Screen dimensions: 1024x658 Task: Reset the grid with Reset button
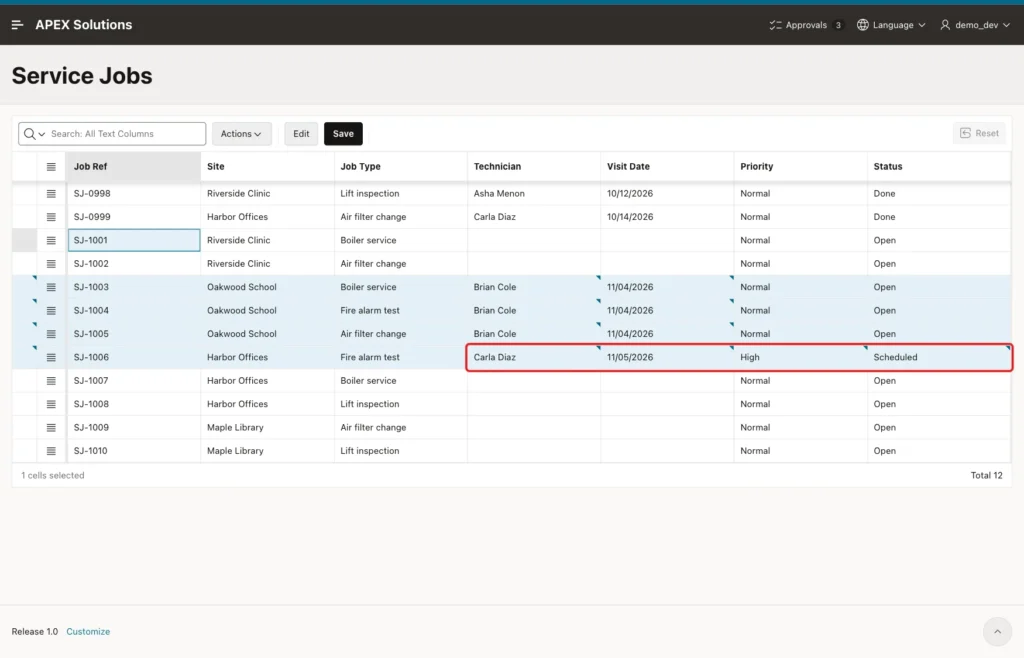click(x=980, y=133)
